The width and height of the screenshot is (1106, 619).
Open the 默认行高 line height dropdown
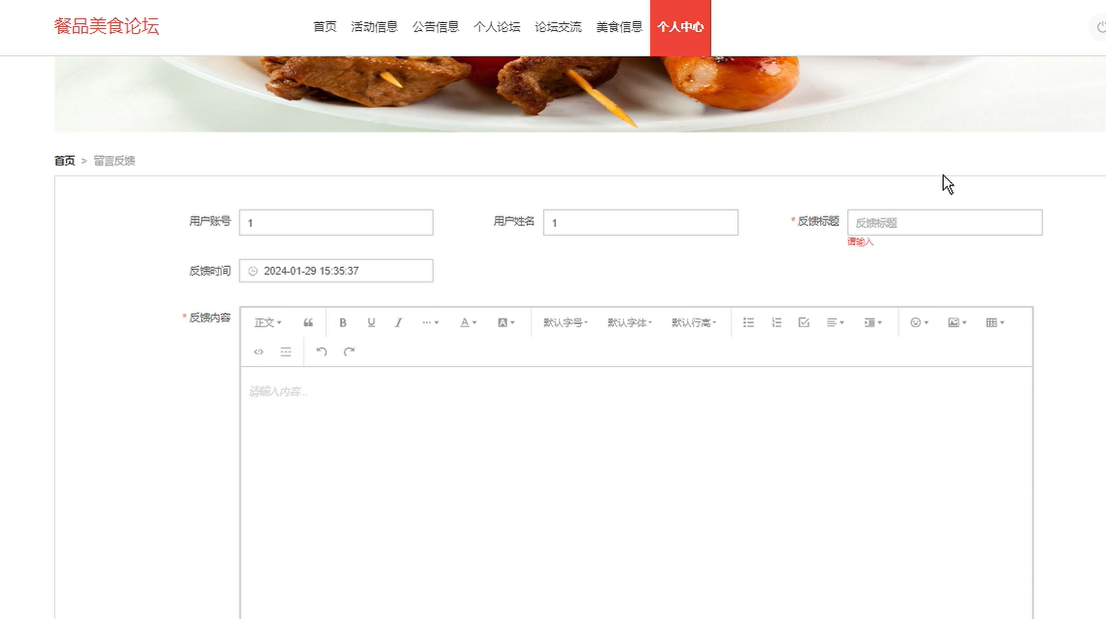coord(693,322)
